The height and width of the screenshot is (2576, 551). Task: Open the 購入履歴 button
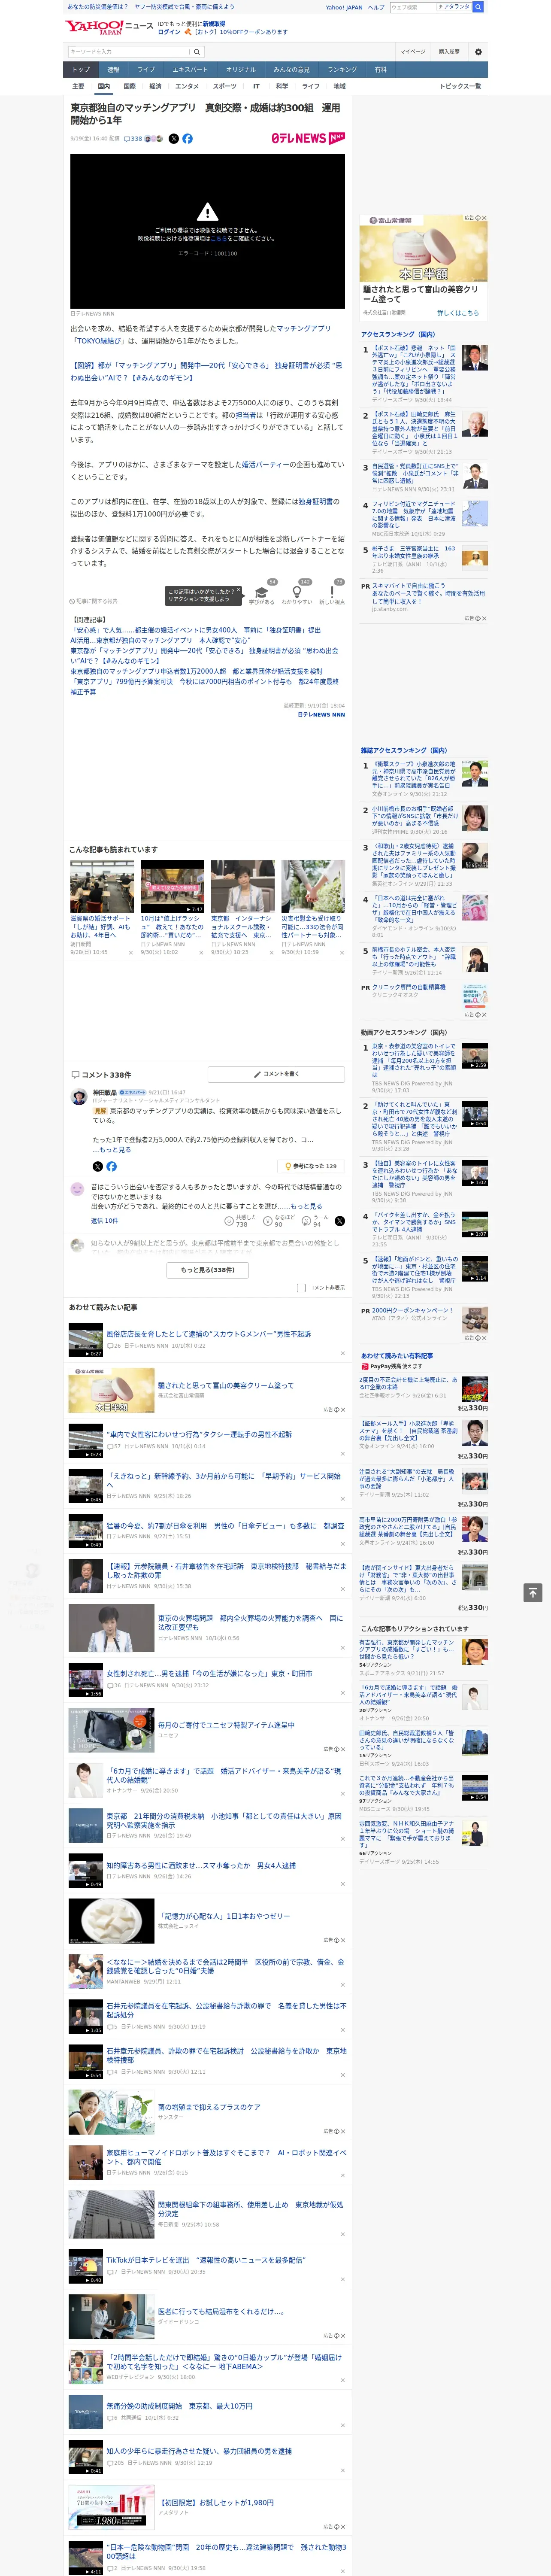click(449, 51)
